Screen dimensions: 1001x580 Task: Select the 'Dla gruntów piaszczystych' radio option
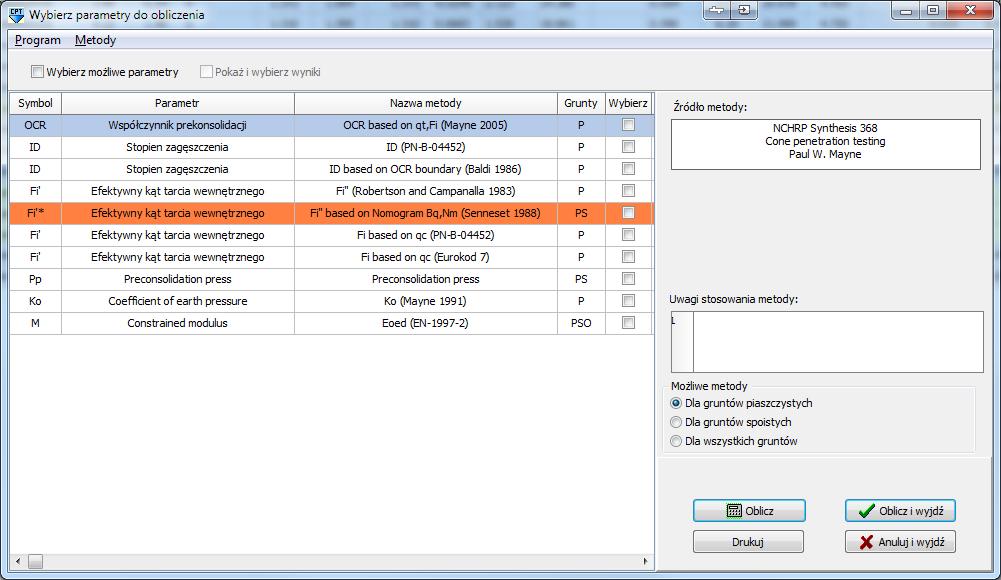coord(676,403)
